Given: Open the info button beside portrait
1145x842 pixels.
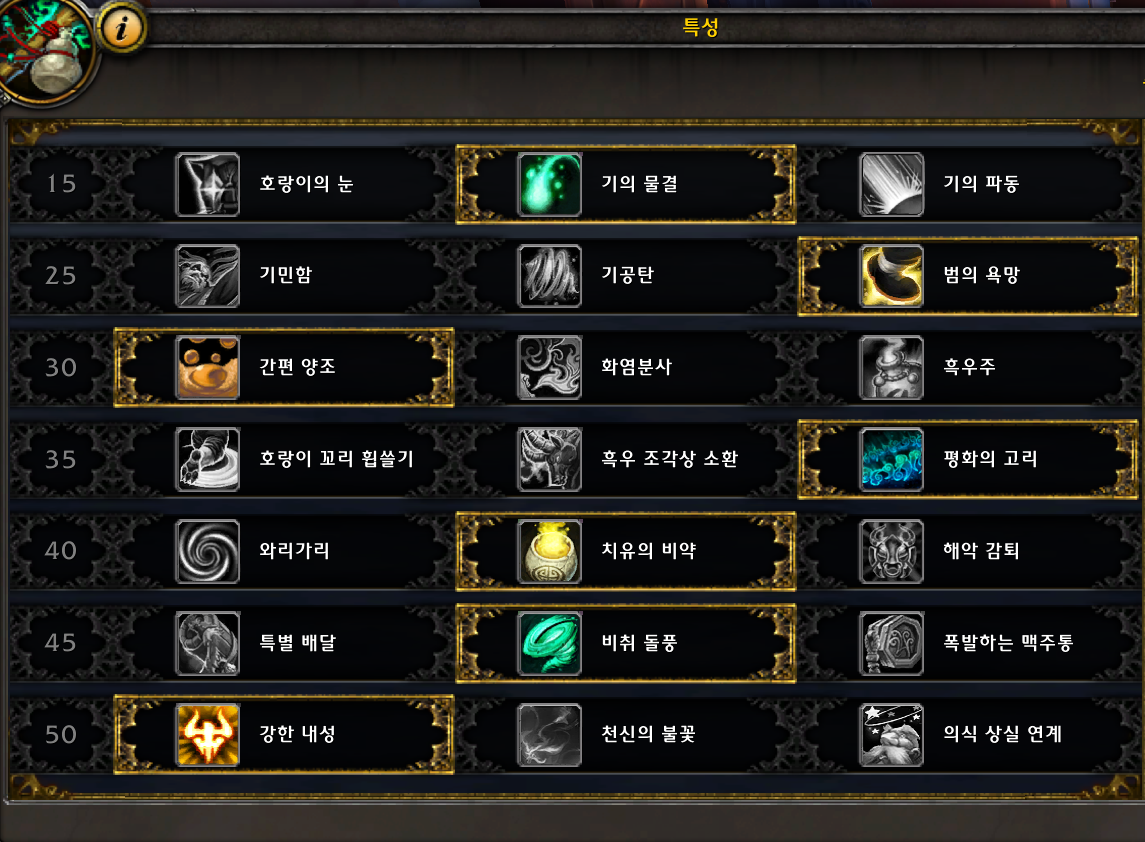Looking at the screenshot, I should pyautogui.click(x=122, y=28).
